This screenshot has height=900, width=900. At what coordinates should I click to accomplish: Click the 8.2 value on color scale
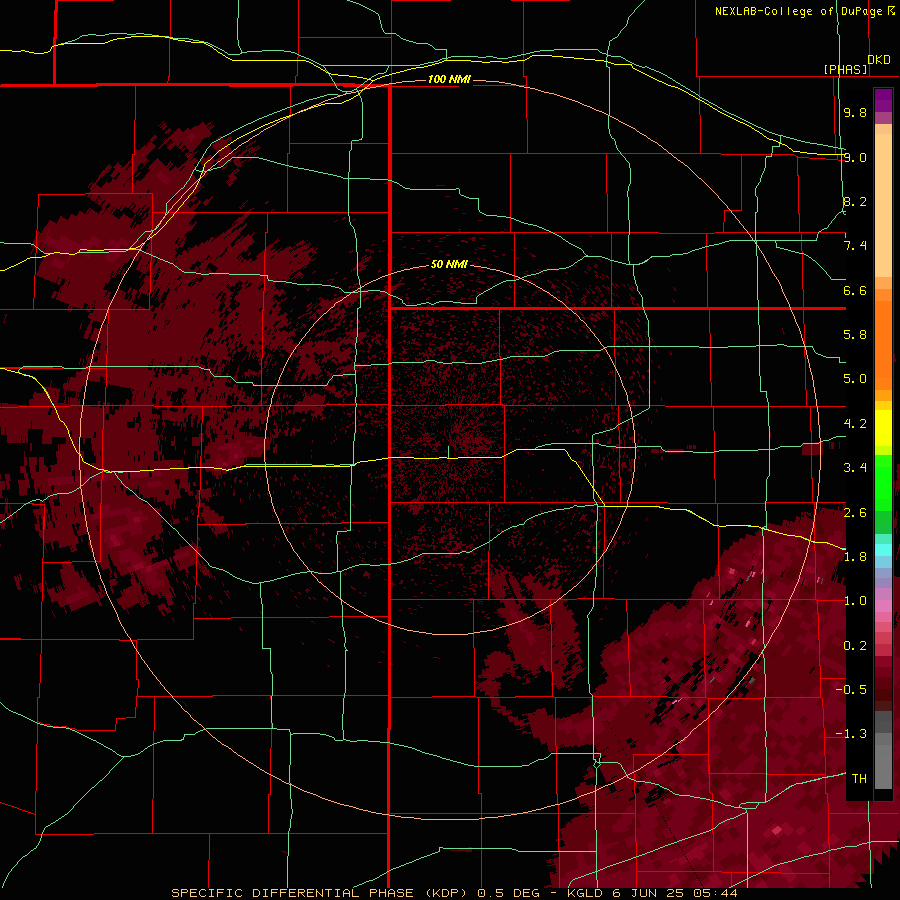(855, 201)
